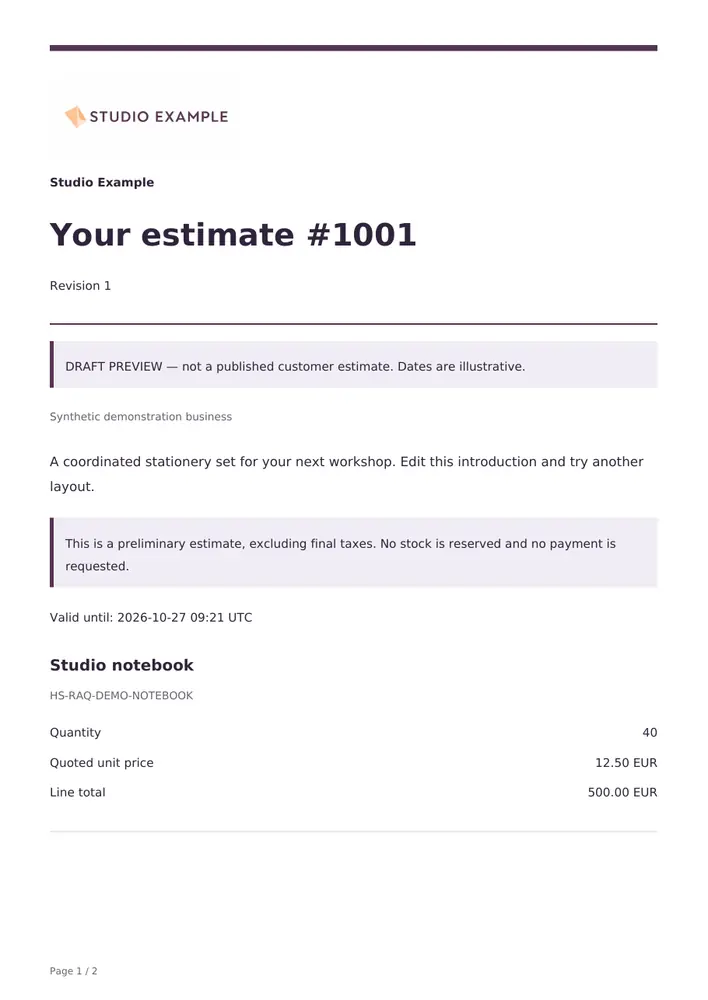Click the preliminary estimate disclaimer box
Image resolution: width=708 pixels, height=1000 pixels.
coord(353,552)
